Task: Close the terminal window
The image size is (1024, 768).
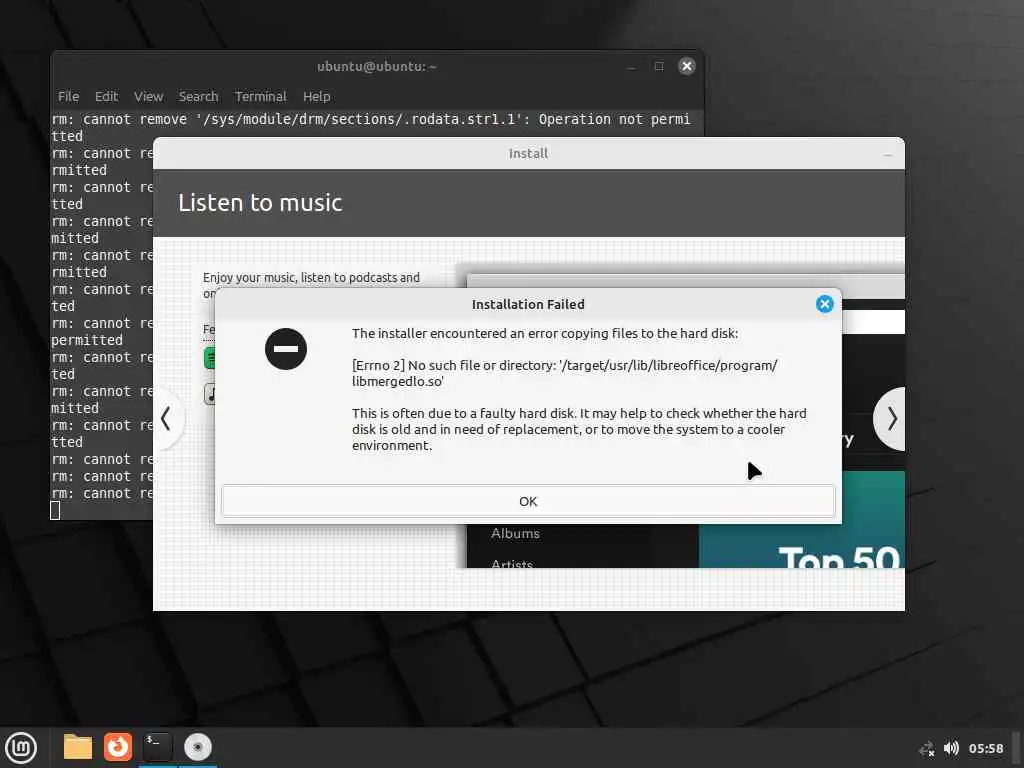Action: point(686,66)
